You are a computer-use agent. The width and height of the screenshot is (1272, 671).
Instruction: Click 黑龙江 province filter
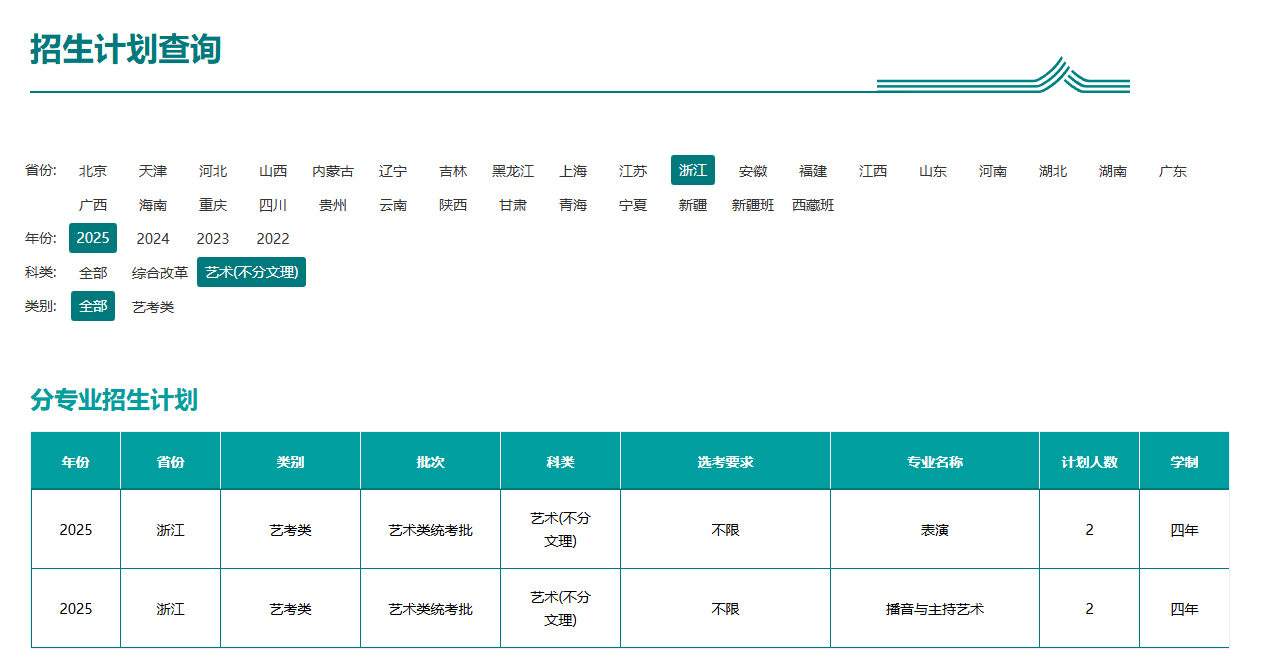pos(513,171)
